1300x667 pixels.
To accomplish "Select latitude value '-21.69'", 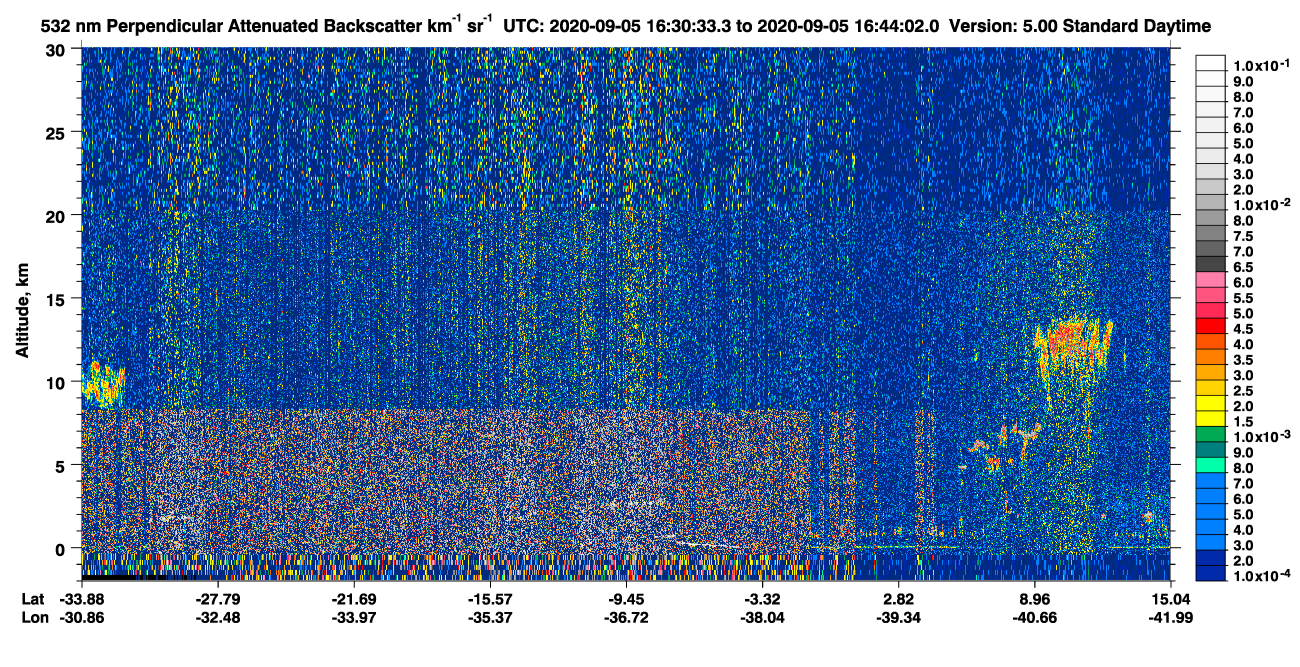I will (x=354, y=598).
